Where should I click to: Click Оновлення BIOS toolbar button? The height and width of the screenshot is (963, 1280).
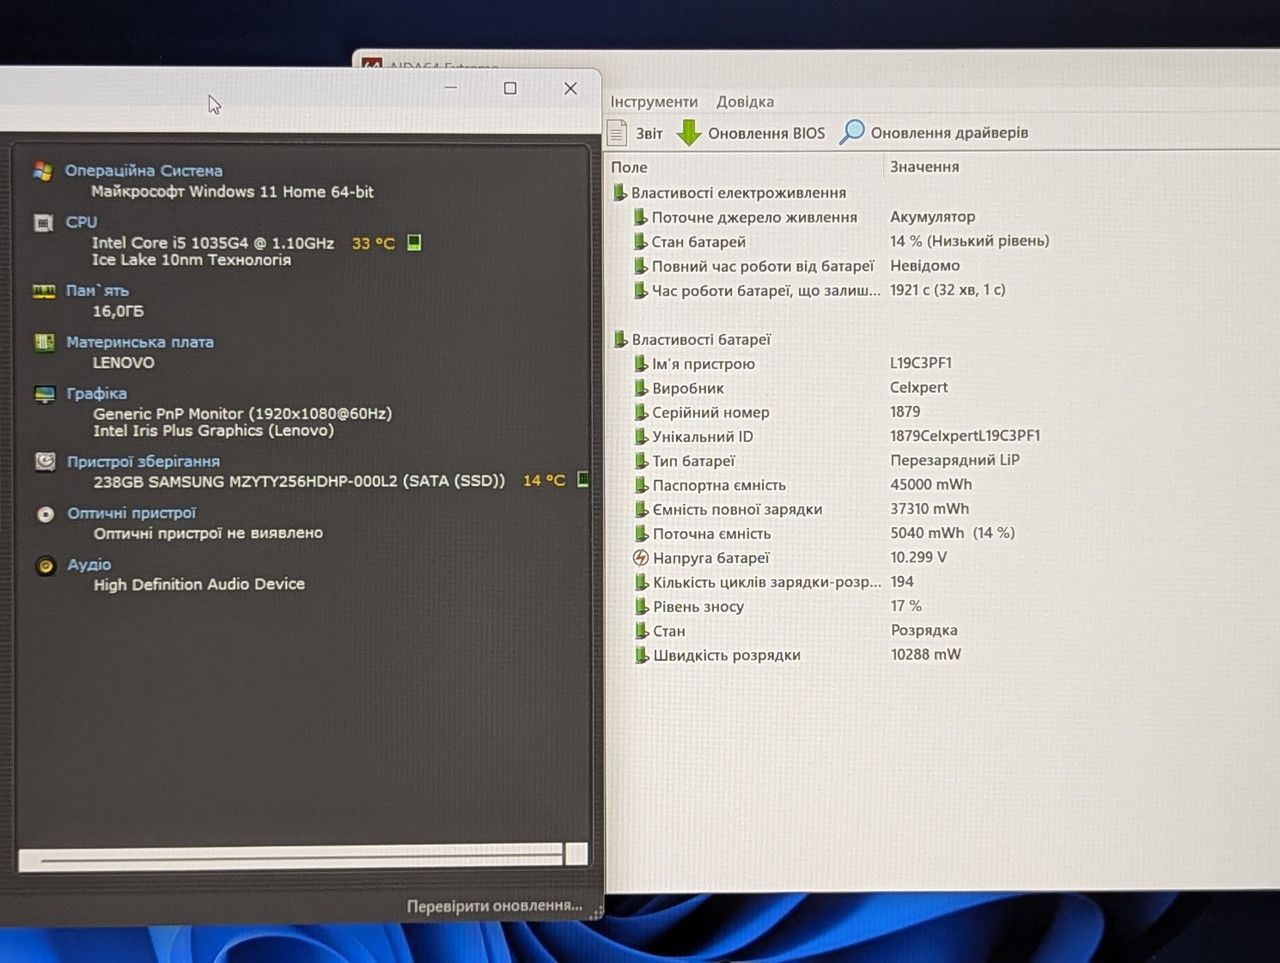pyautogui.click(x=751, y=133)
